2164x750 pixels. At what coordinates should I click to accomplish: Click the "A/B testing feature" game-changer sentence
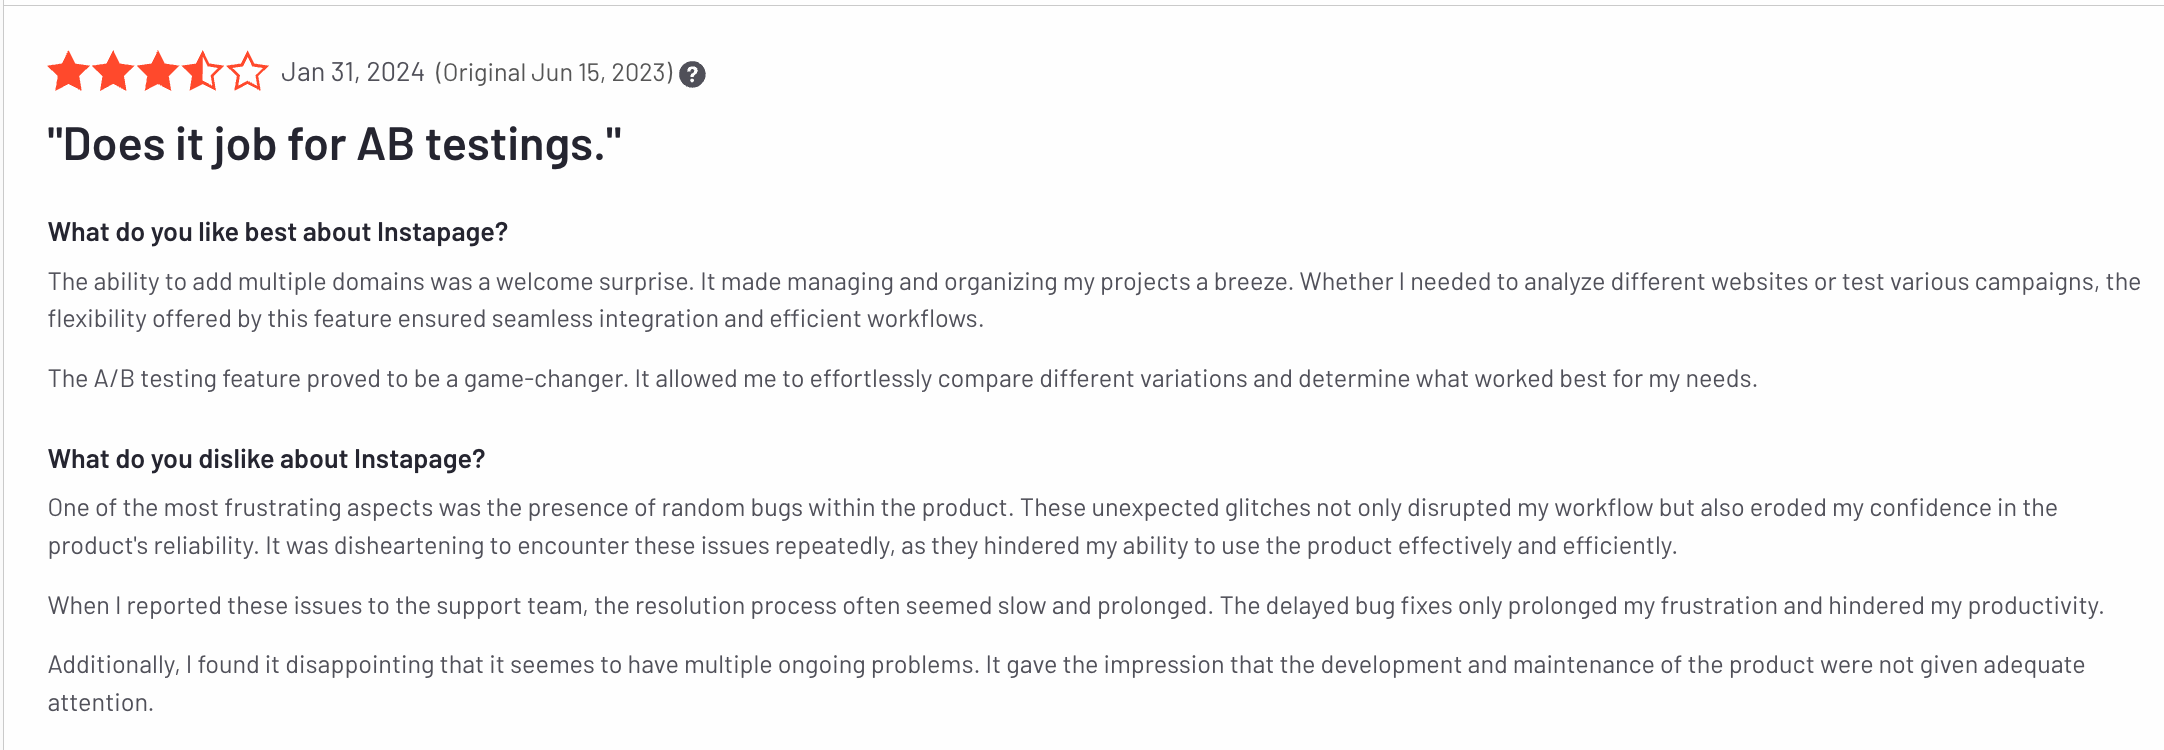(x=338, y=379)
